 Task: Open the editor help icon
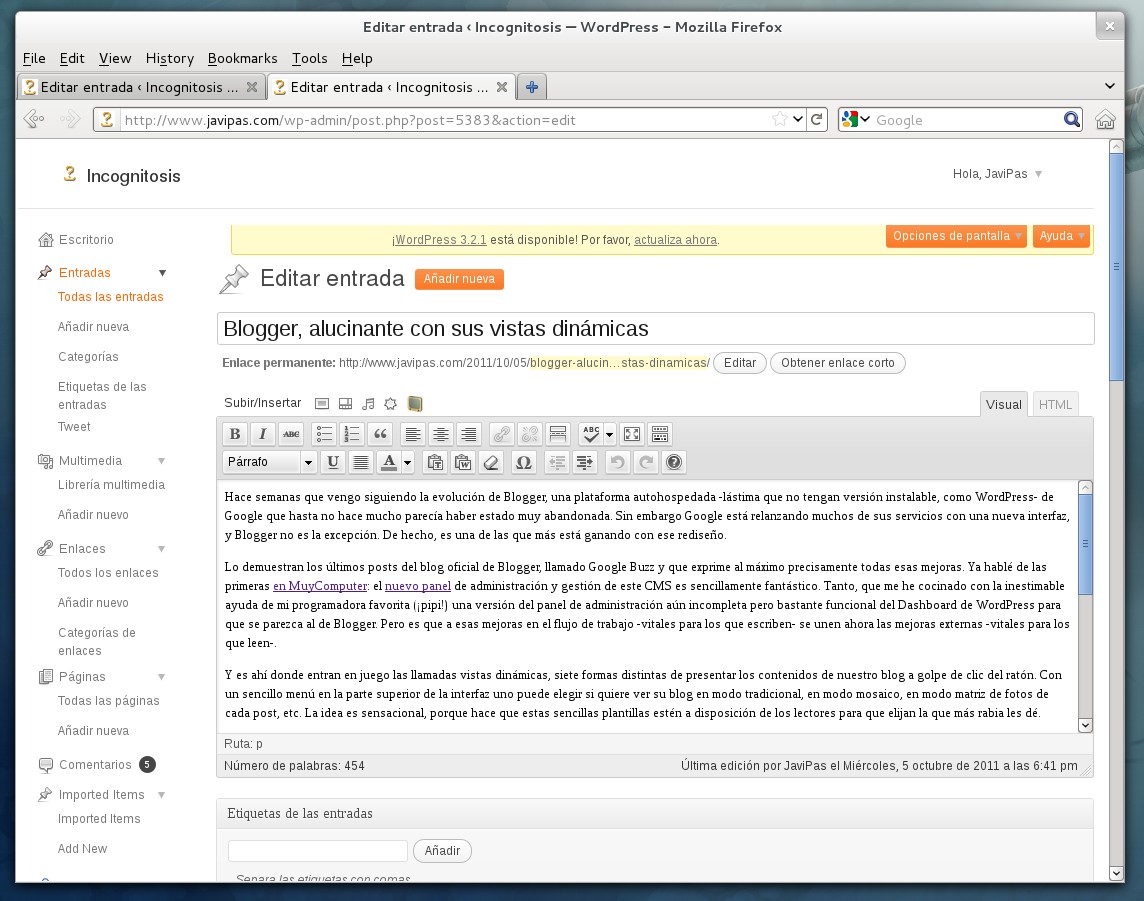[x=674, y=462]
